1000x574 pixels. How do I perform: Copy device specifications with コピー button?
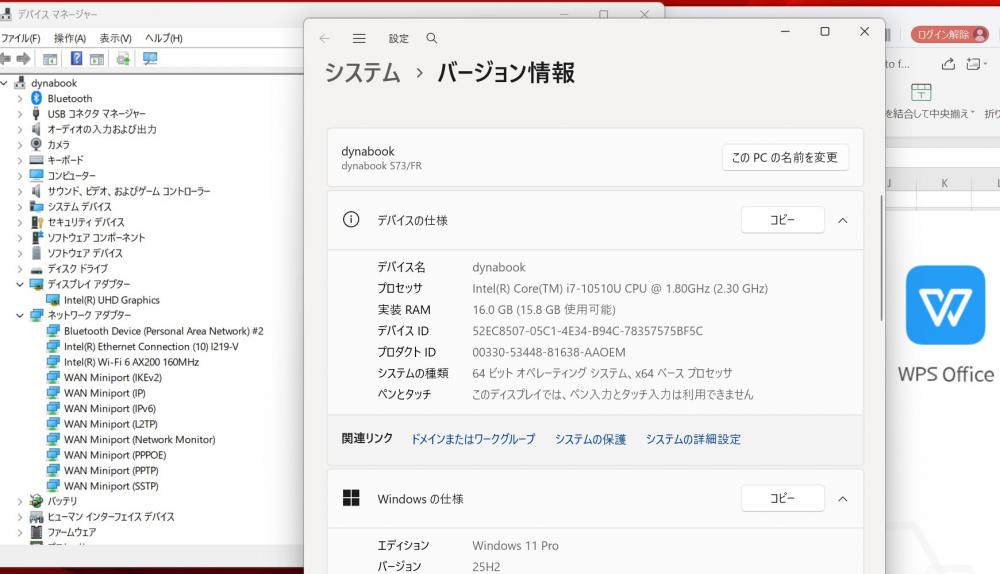pyautogui.click(x=782, y=220)
